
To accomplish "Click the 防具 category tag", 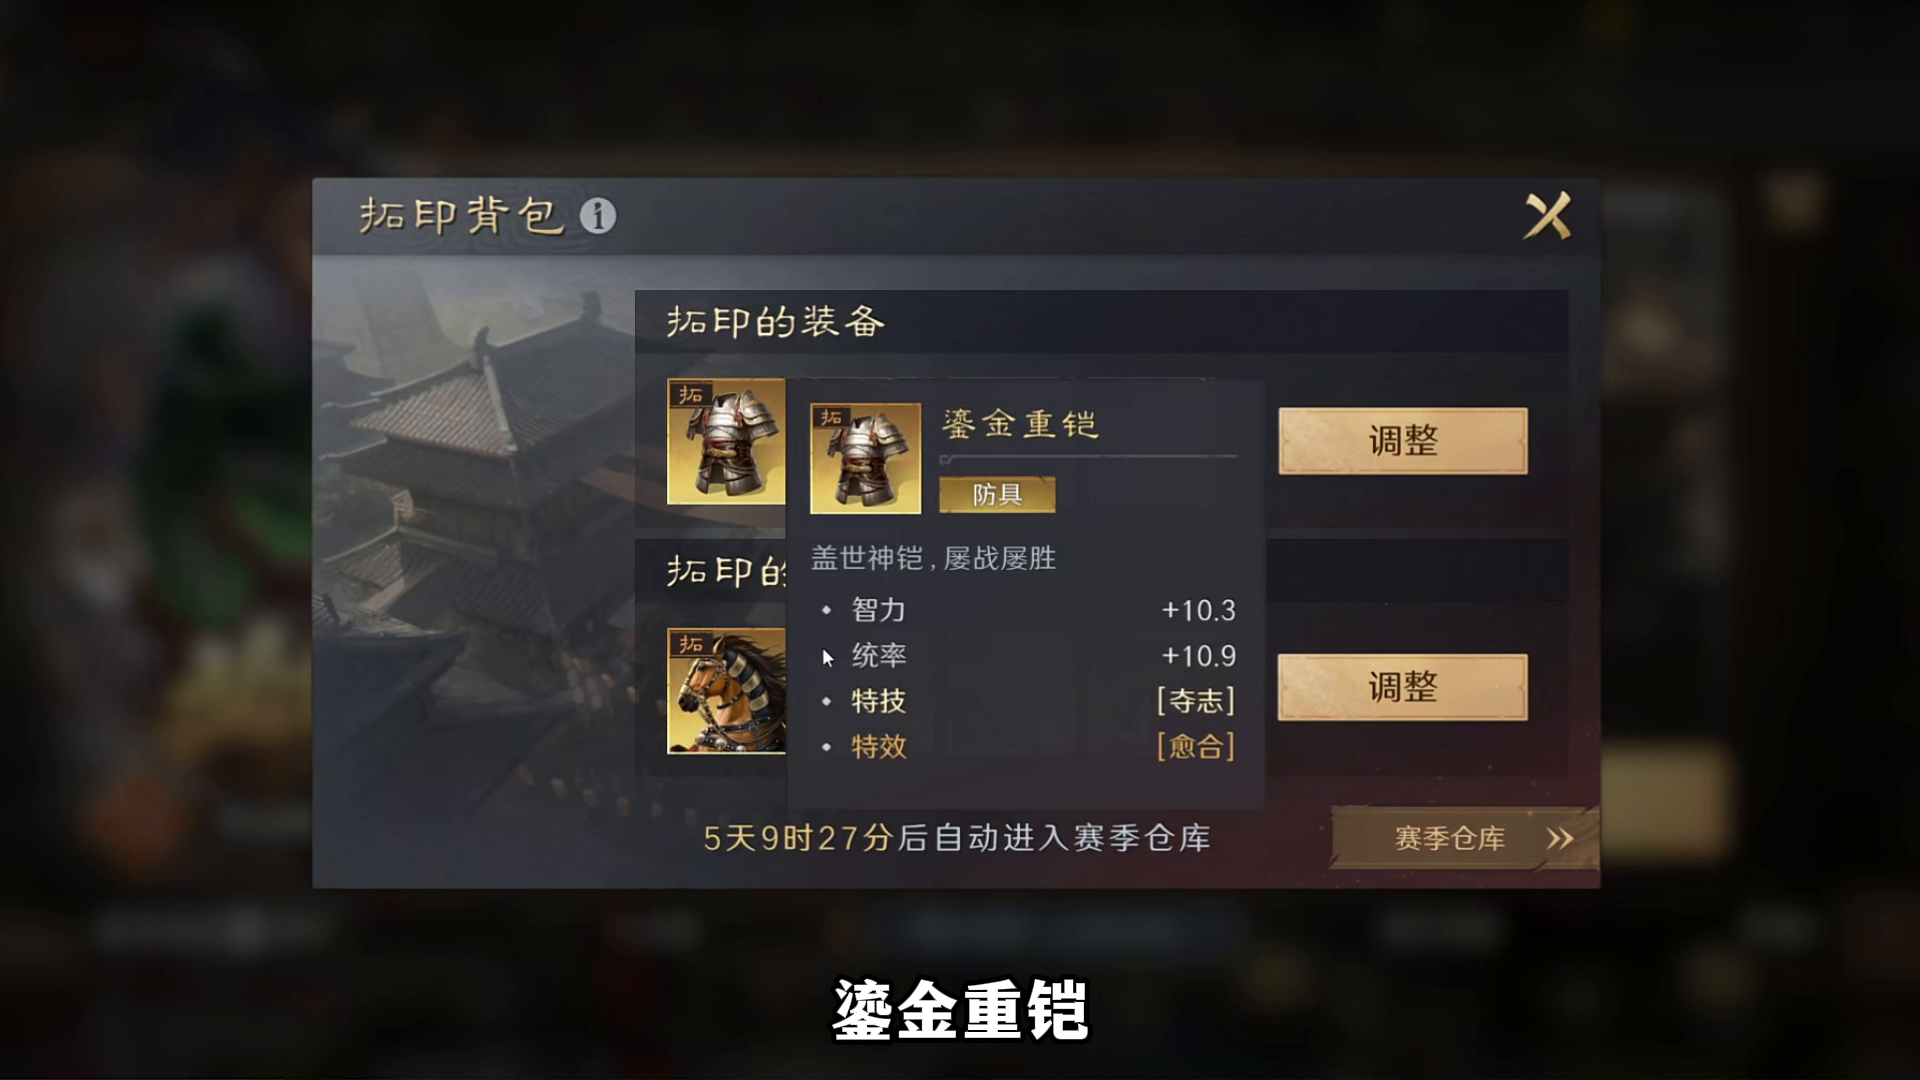I will click(997, 495).
